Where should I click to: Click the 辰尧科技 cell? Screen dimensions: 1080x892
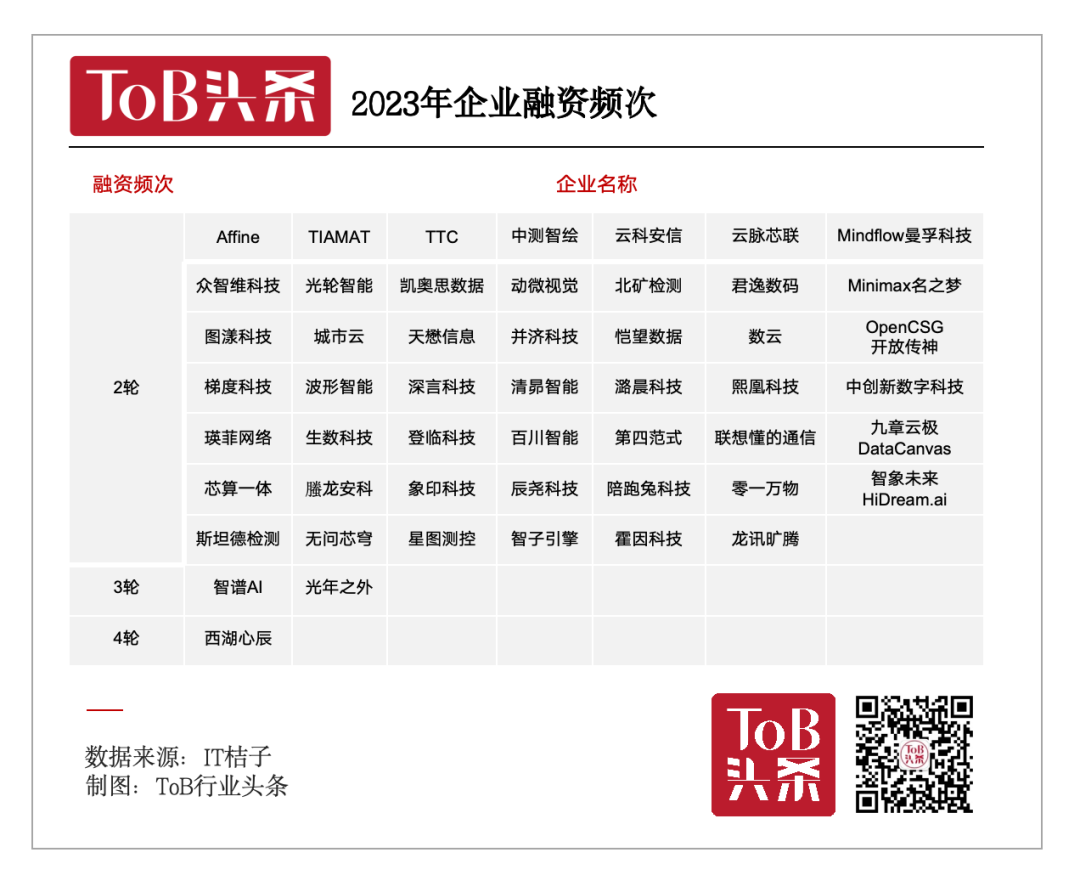point(544,489)
